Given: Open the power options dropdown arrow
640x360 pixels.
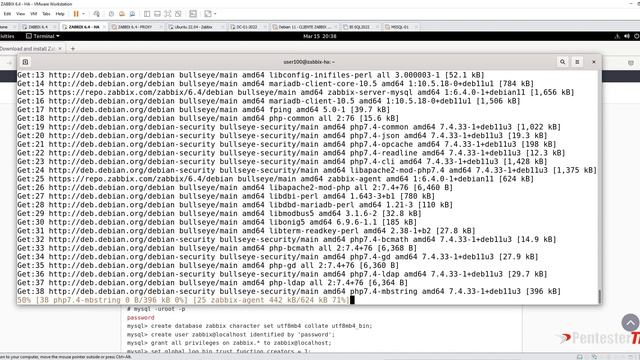Looking at the screenshot, I should click(84, 13).
